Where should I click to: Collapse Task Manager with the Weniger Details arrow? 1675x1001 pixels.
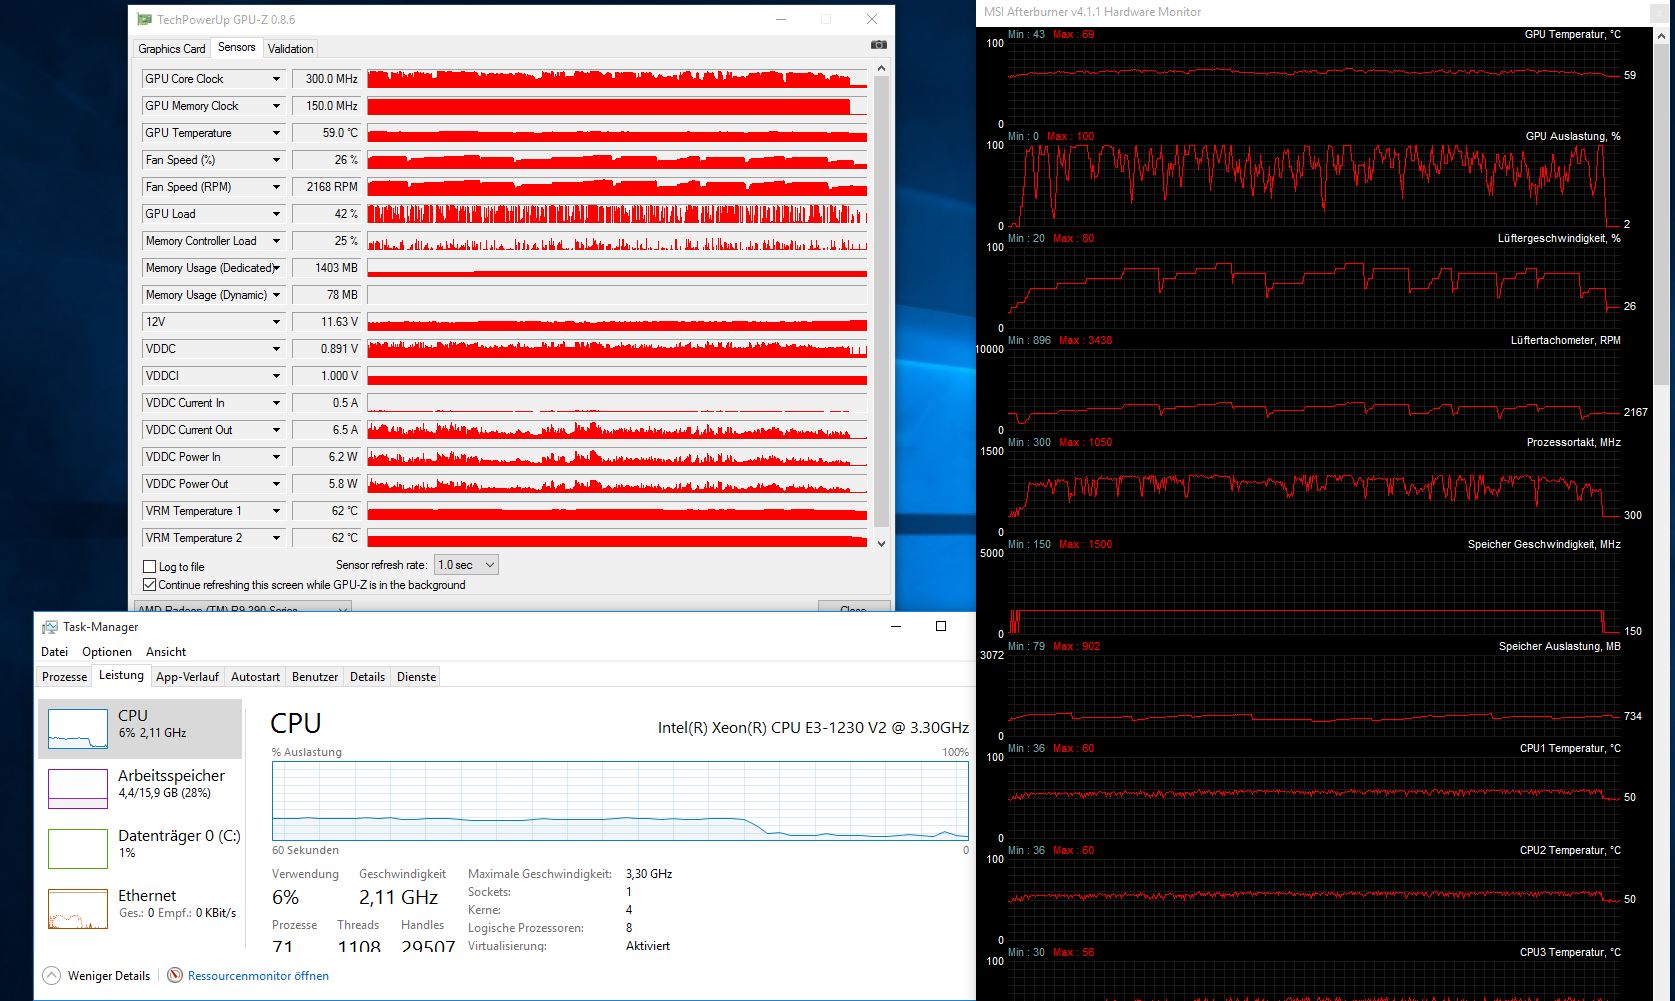coord(52,976)
